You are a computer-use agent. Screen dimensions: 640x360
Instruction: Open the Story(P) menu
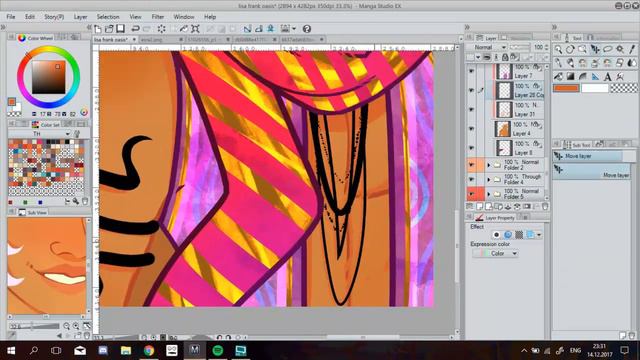tap(54, 17)
